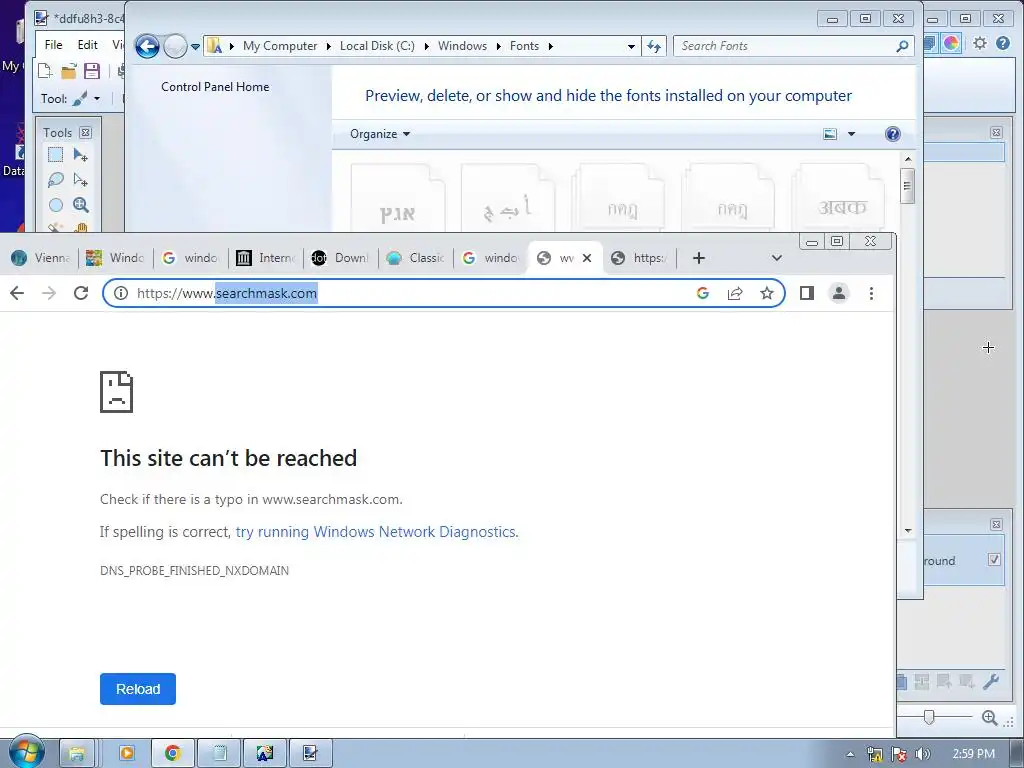Toggle the Layers window icon in Paint.NET
Image resolution: width=1024 pixels, height=768 pixels.
pos(930,43)
